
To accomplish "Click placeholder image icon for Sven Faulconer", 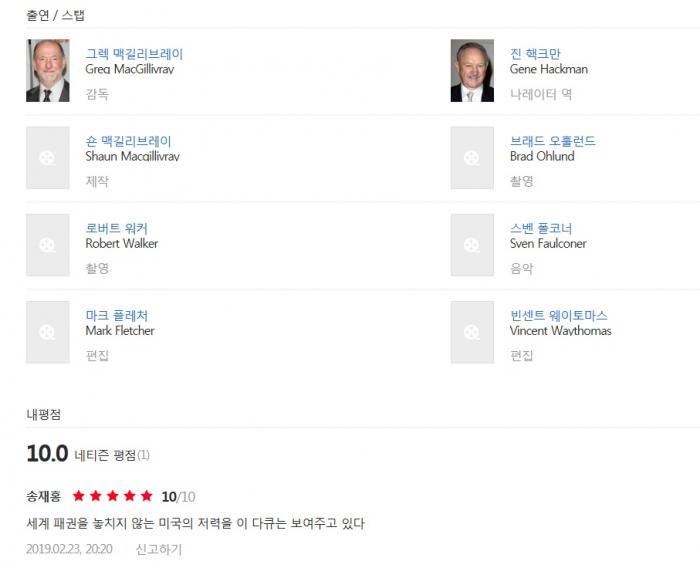I will point(472,245).
